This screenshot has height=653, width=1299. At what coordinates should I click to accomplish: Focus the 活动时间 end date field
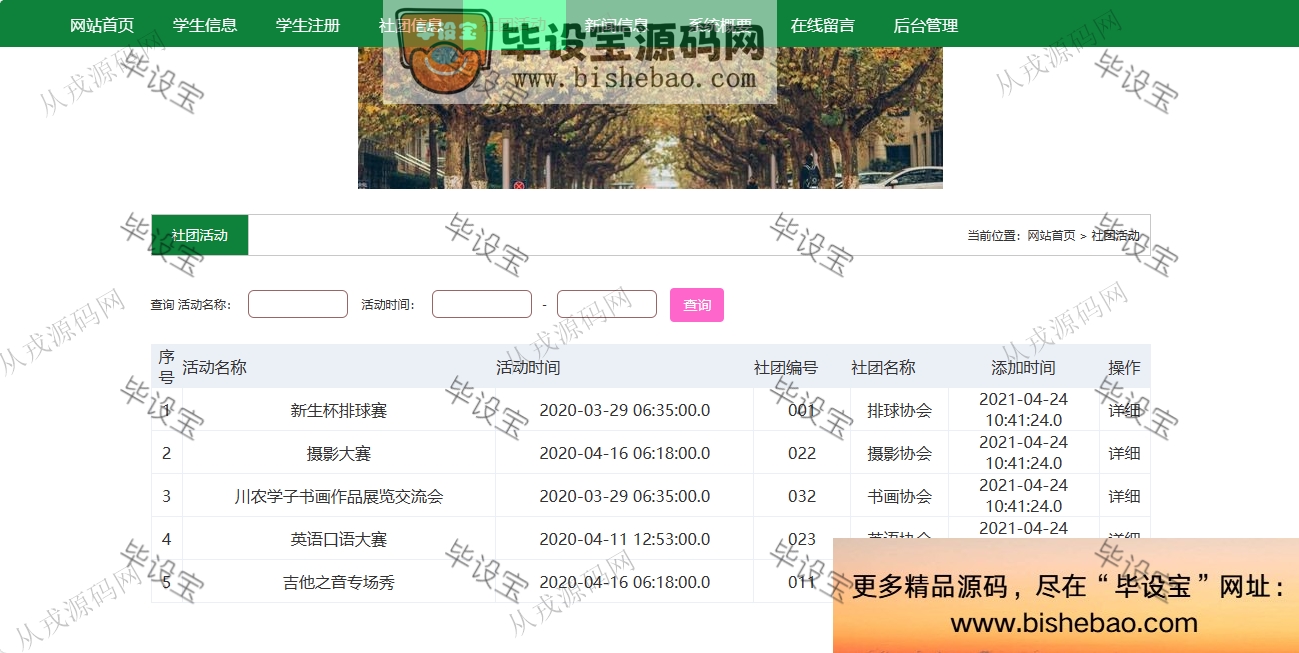607,304
